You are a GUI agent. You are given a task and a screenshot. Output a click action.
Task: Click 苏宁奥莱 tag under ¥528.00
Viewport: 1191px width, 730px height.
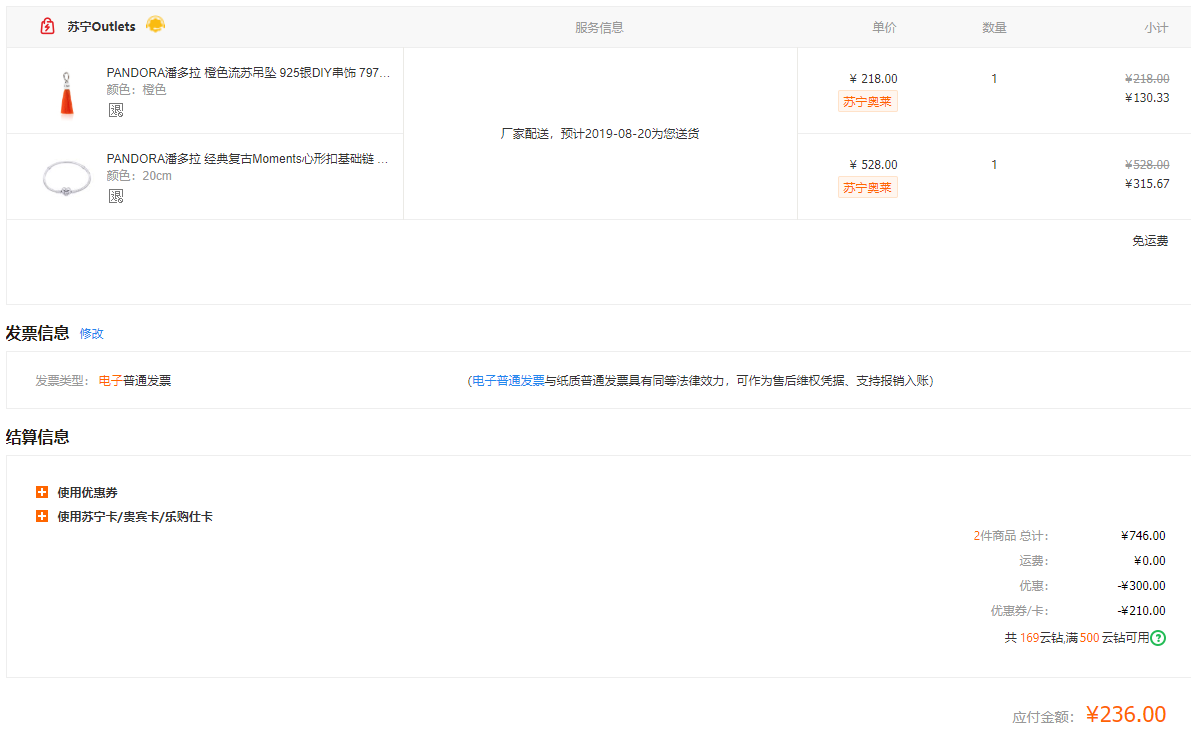coord(867,188)
